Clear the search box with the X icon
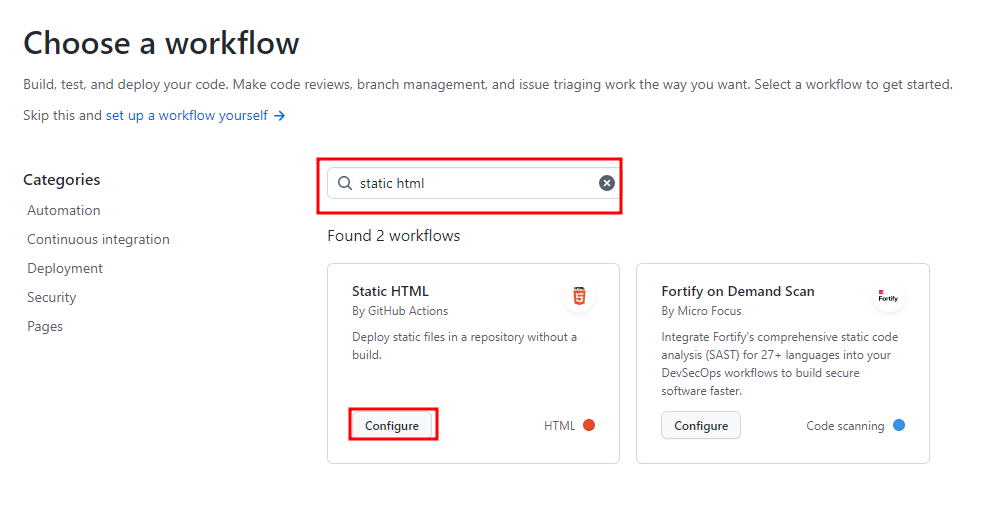The width and height of the screenshot is (995, 515). [606, 183]
